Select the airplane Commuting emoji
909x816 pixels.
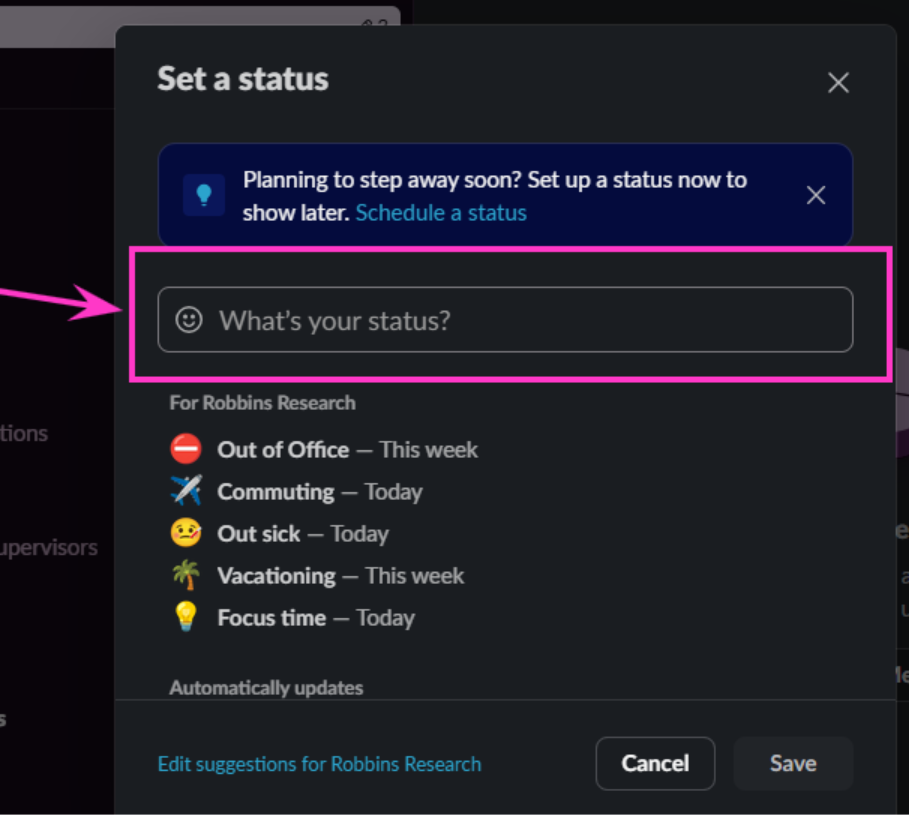pos(186,491)
